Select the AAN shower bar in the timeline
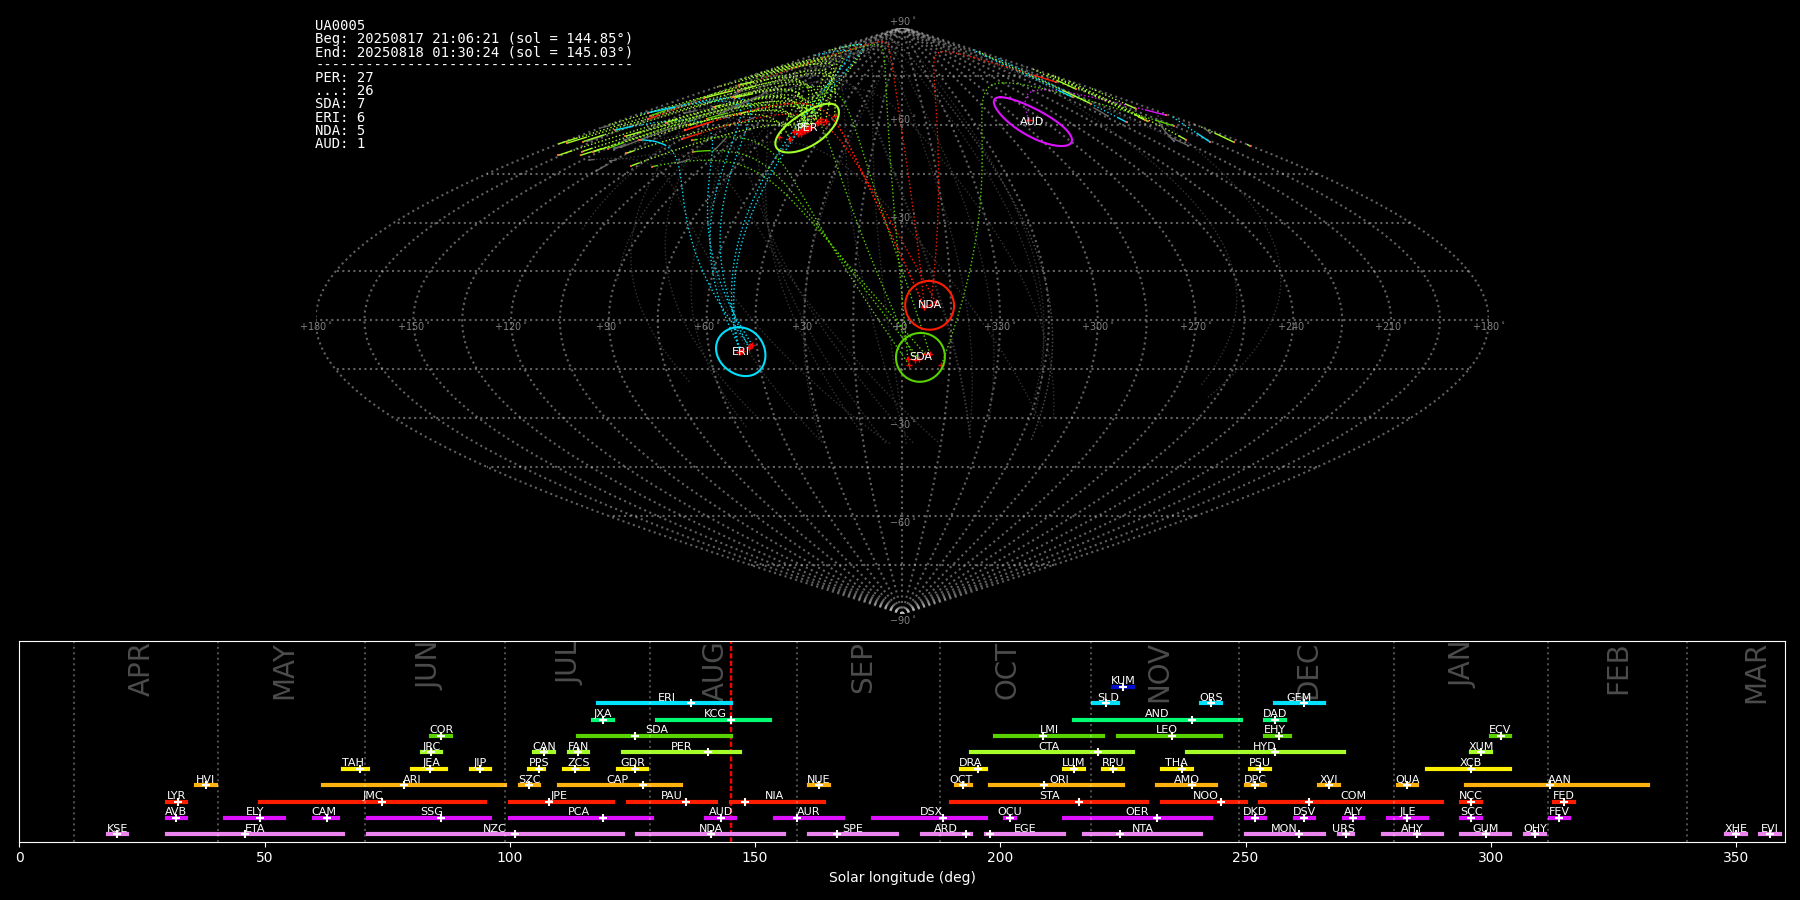This screenshot has width=1800, height=900. click(1557, 785)
